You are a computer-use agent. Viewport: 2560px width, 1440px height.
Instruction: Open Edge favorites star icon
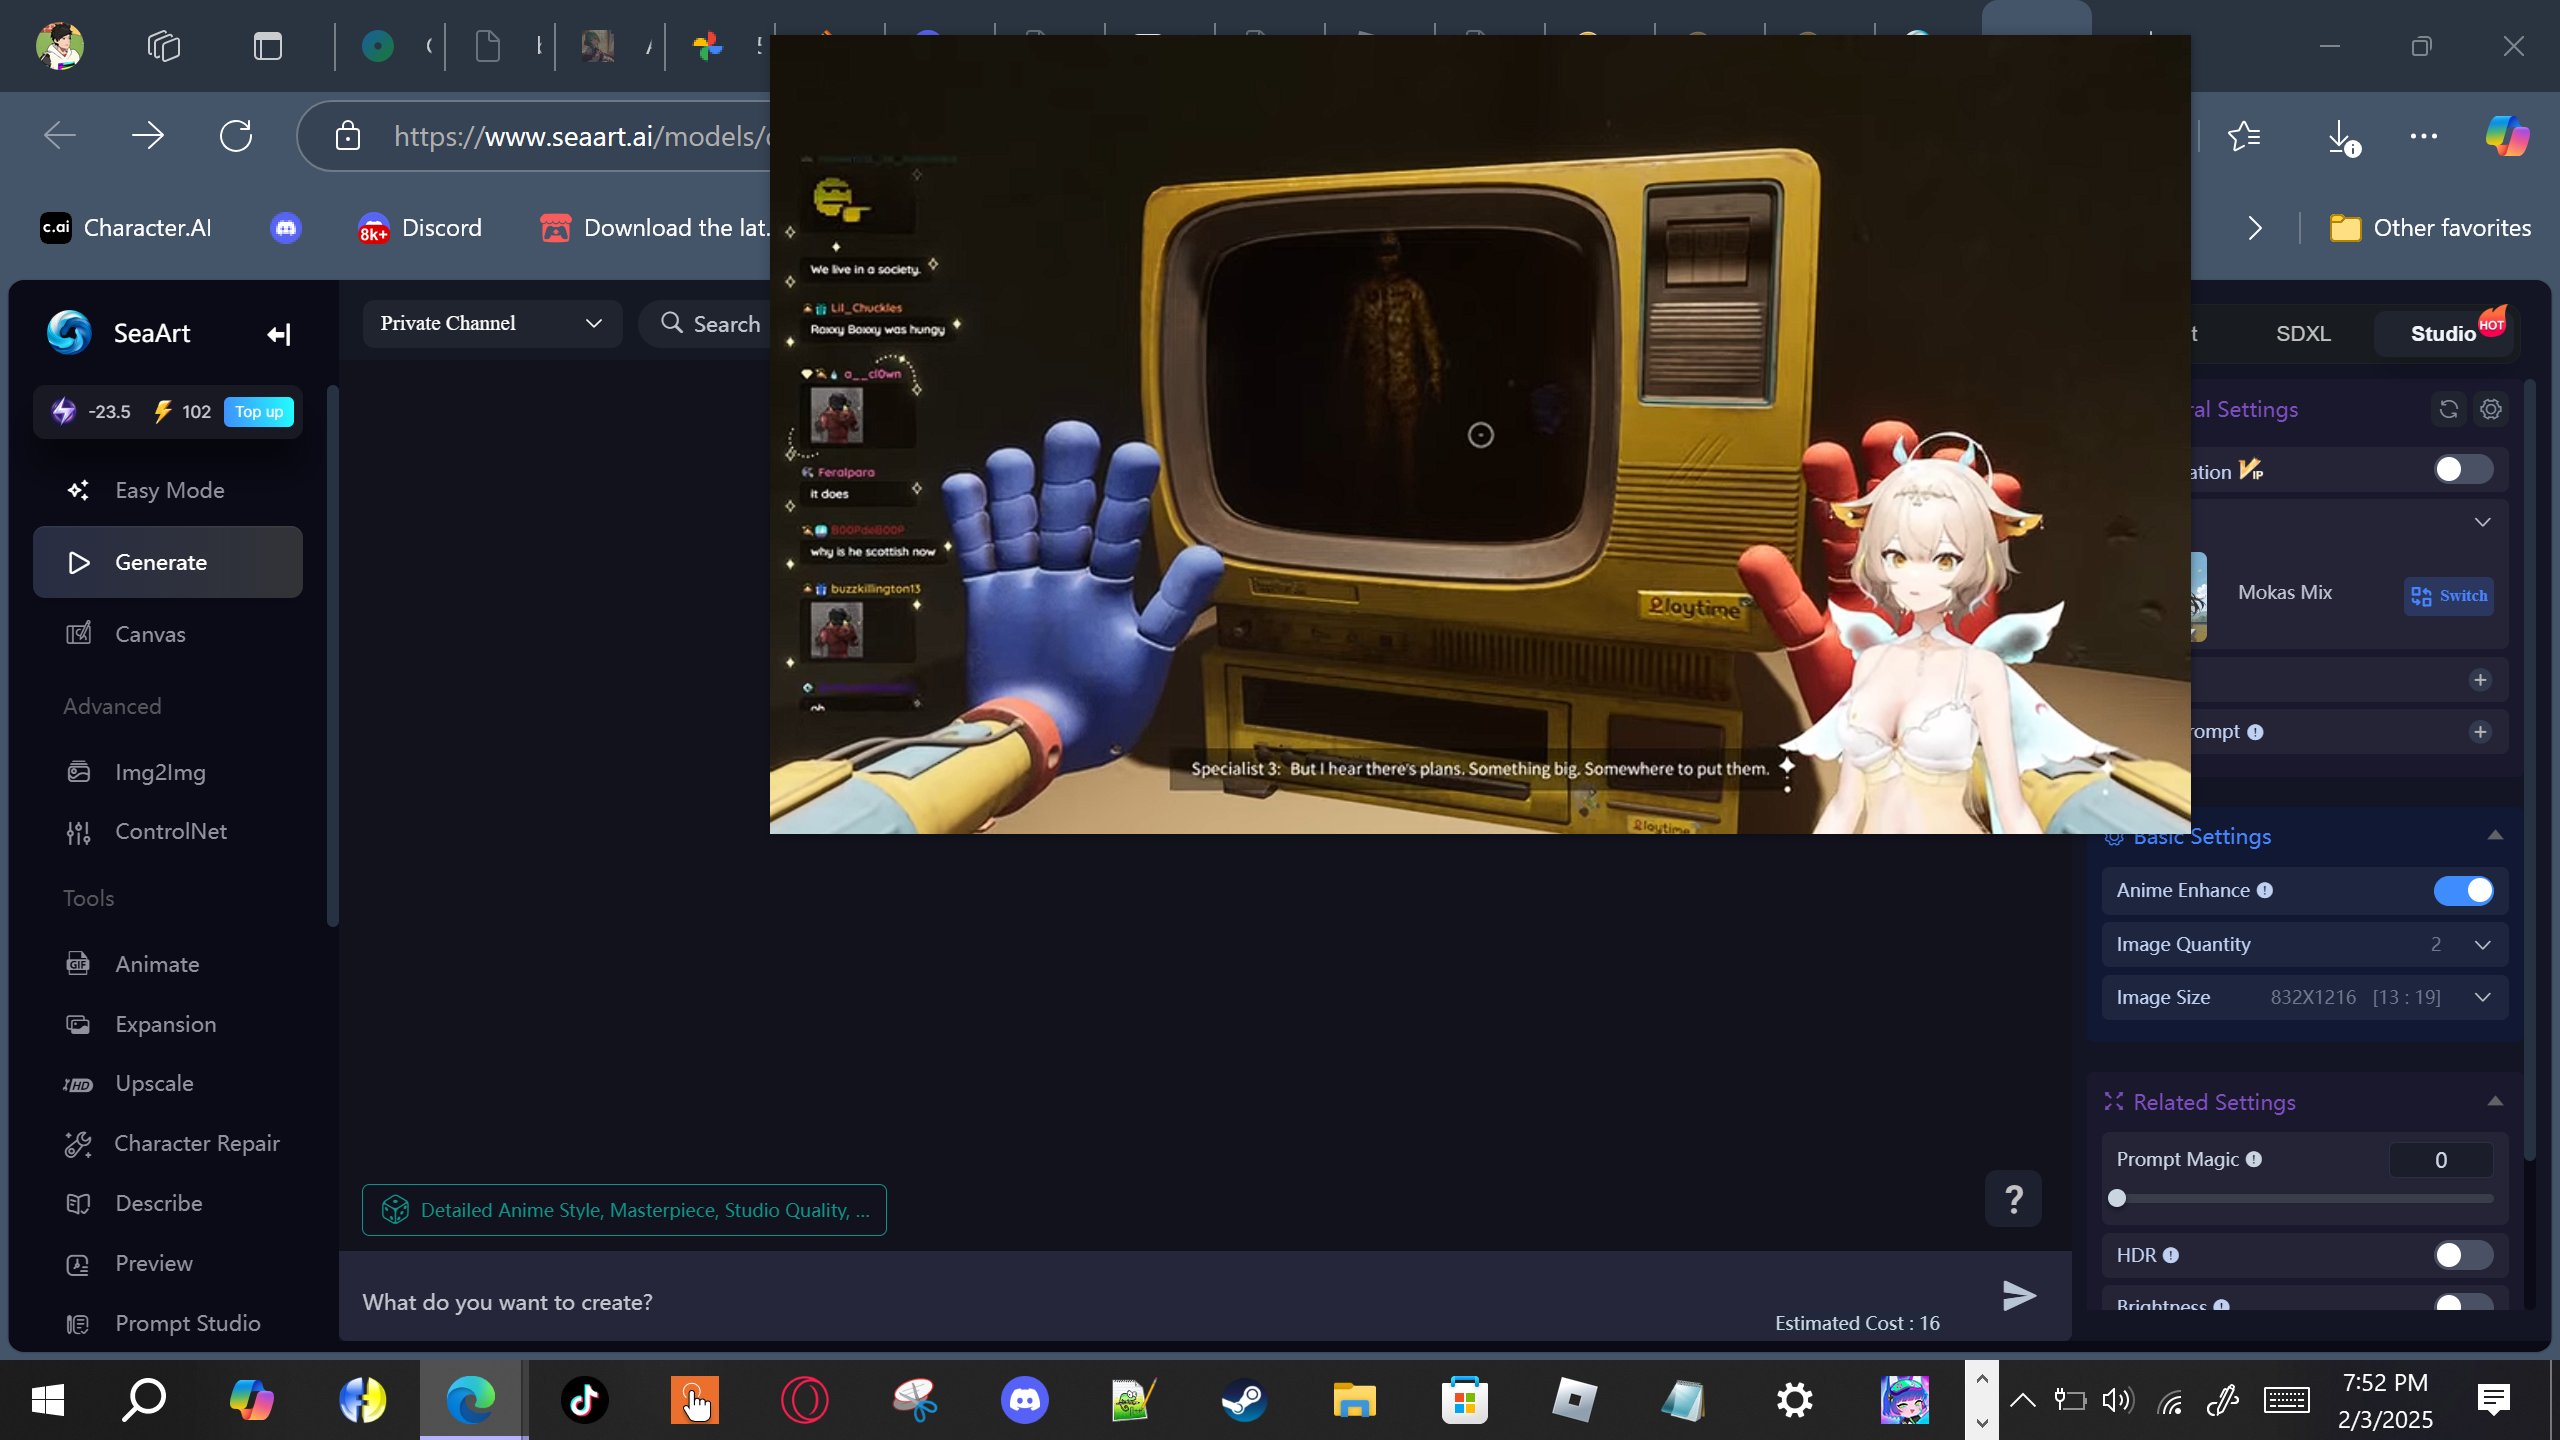(x=2244, y=136)
